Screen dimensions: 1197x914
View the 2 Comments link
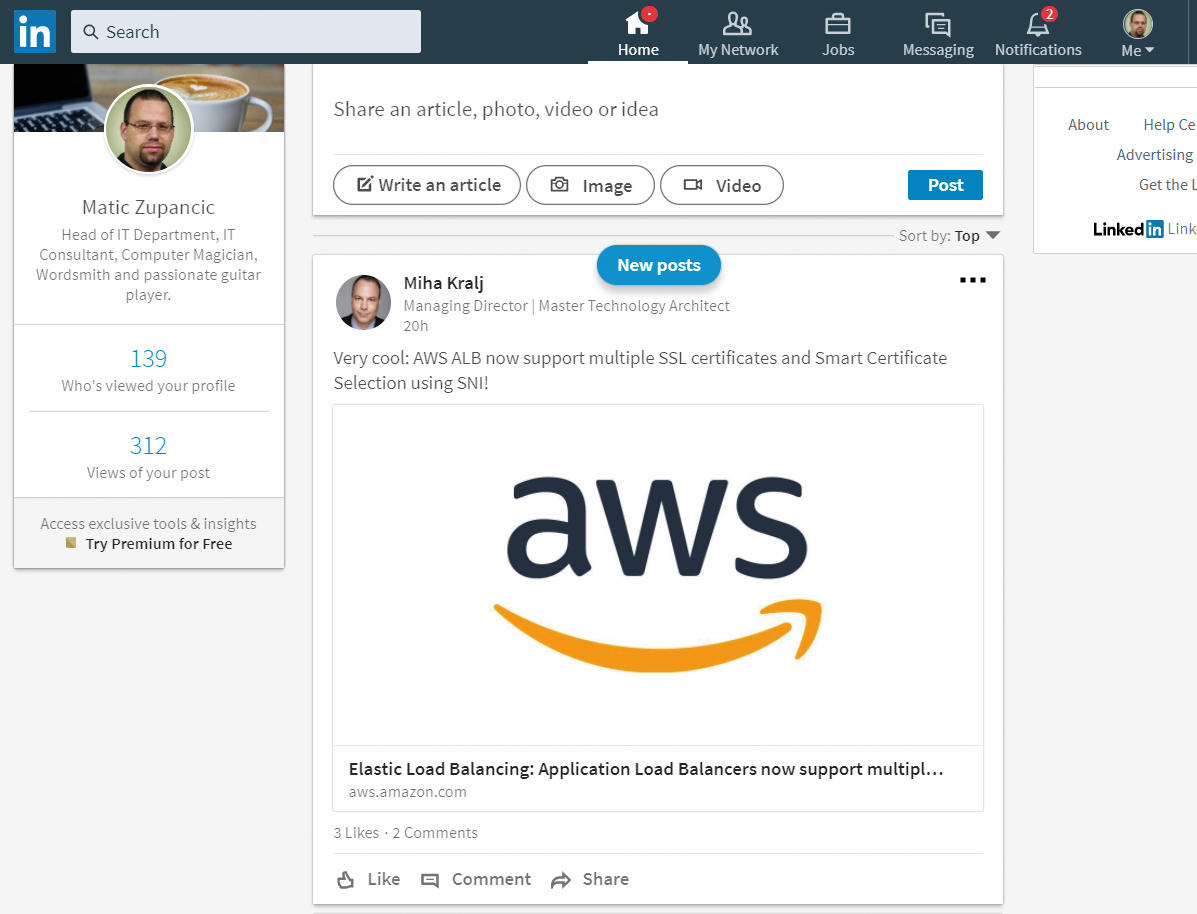click(x=435, y=832)
